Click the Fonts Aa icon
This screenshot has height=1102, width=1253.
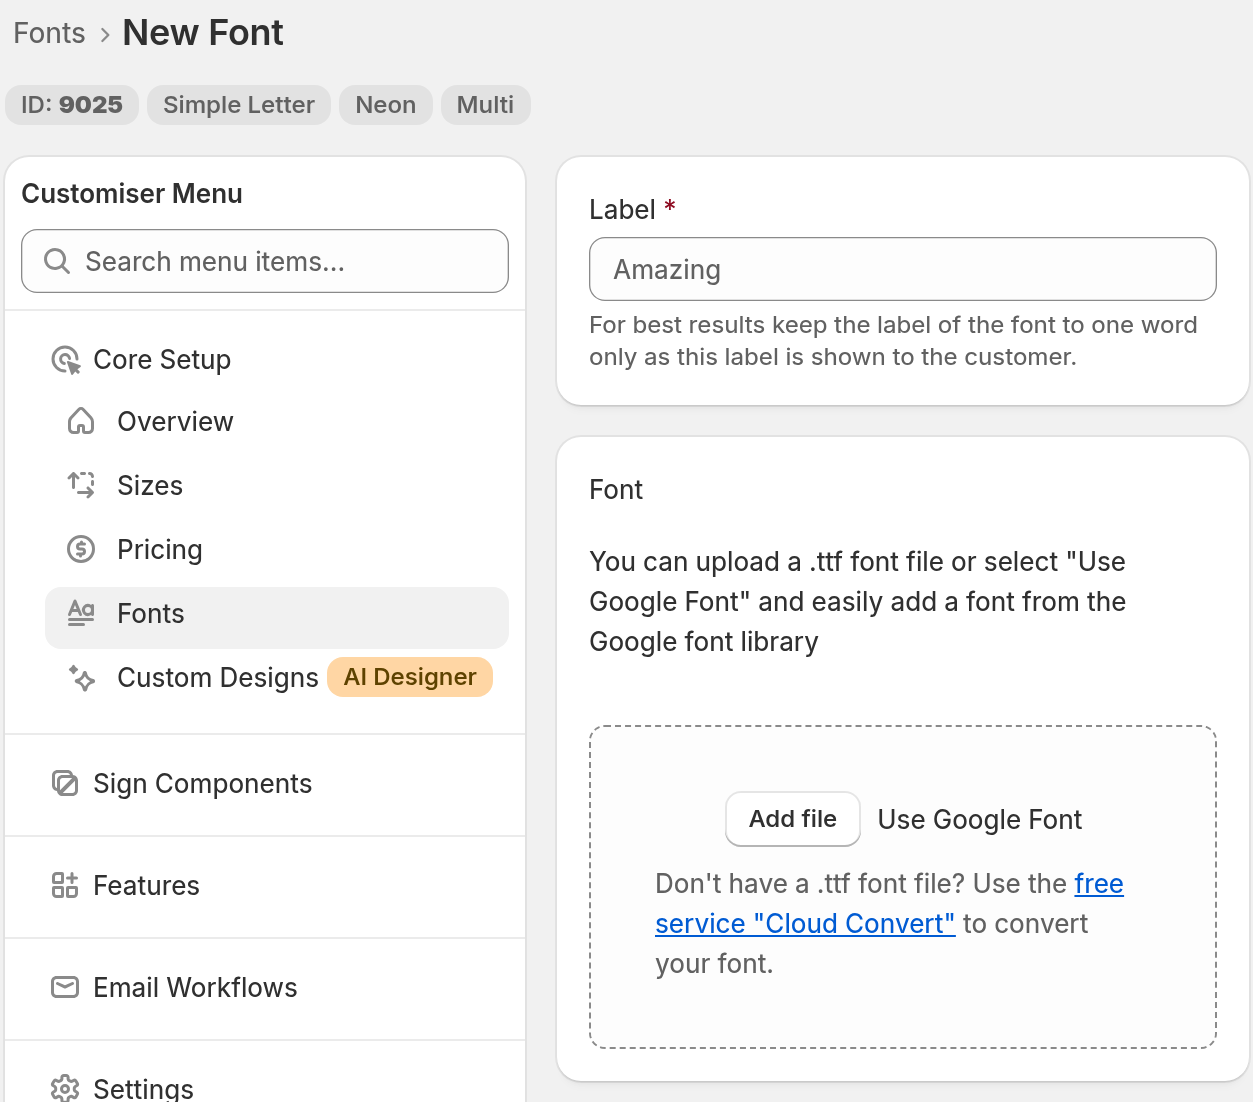coord(81,613)
